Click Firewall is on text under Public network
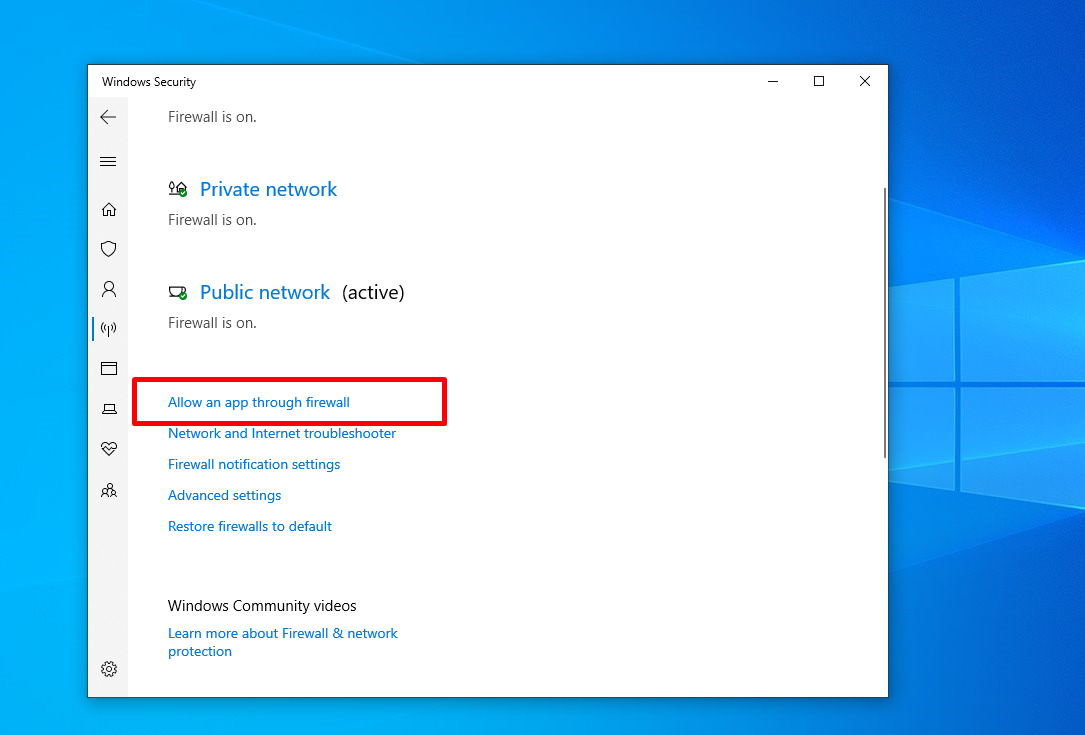 coord(212,323)
